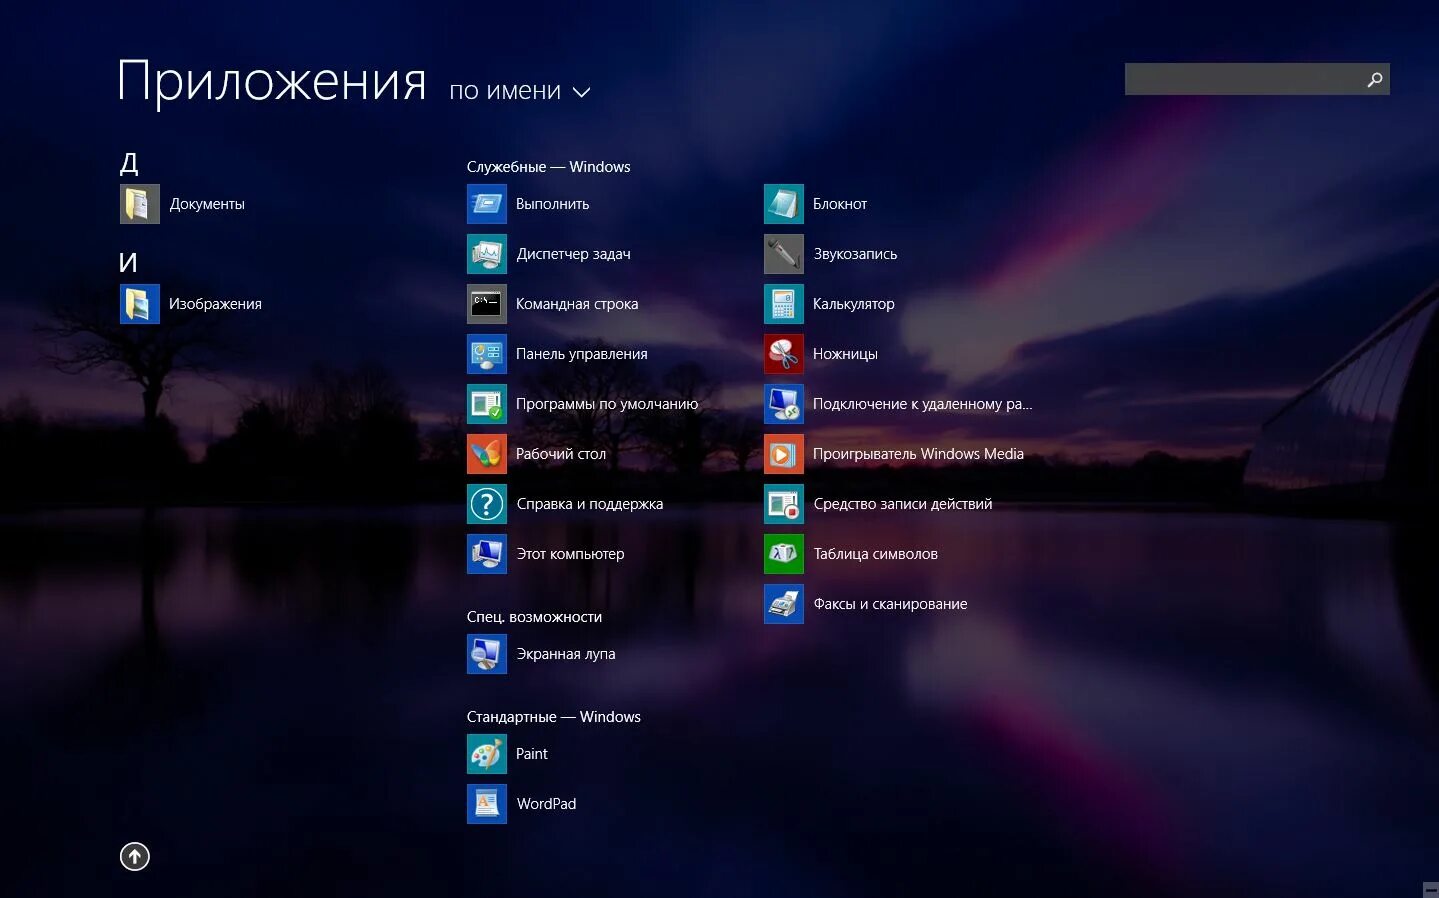Launch the Звукозапись microphone icon
The image size is (1439, 898).
[x=784, y=254]
